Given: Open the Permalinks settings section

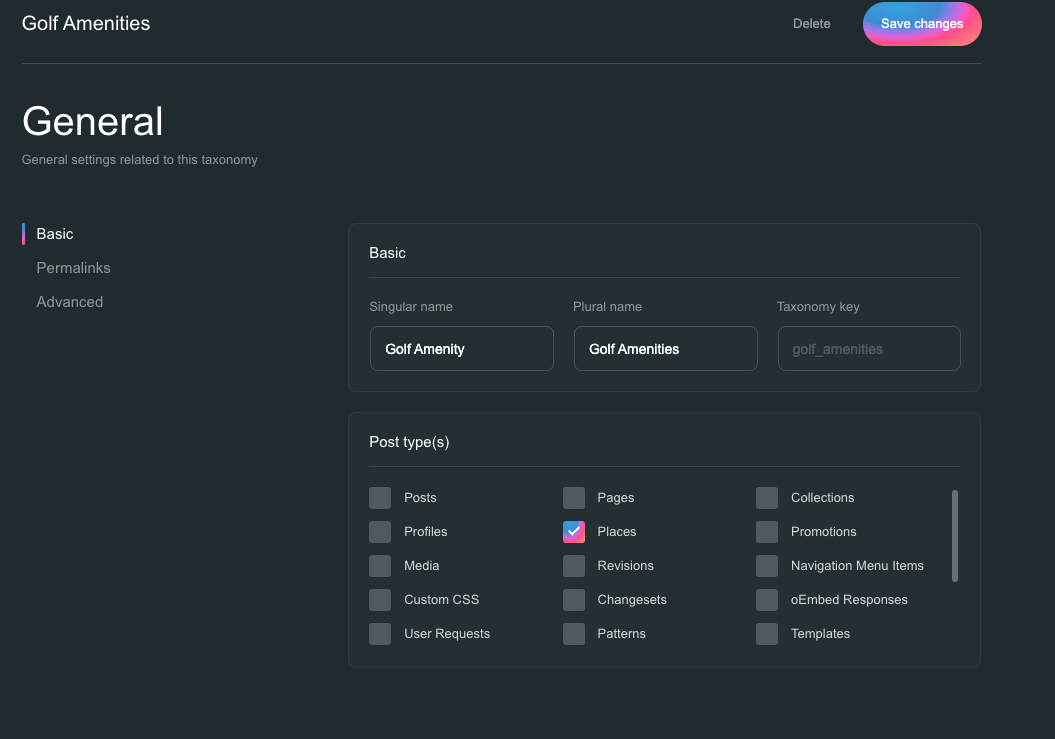Looking at the screenshot, I should click(73, 268).
